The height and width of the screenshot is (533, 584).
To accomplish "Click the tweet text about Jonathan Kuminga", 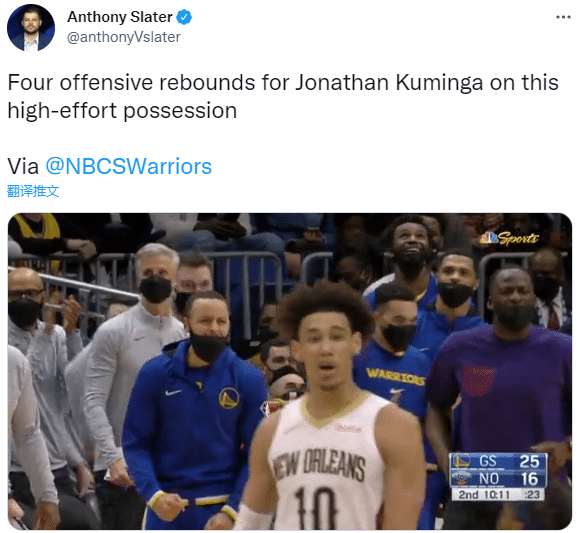I will pos(283,96).
